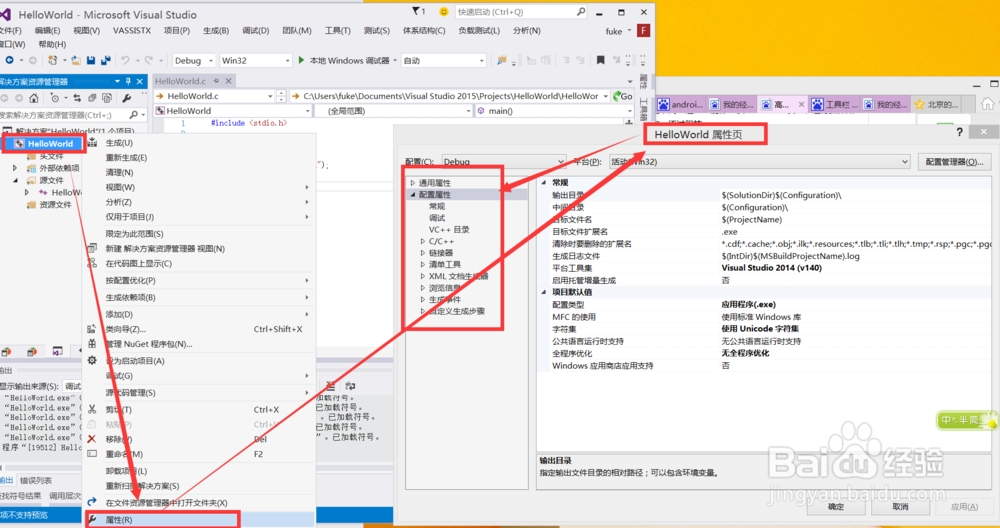Click the pin icon of Solution Explorer panel
The width and height of the screenshot is (1000, 528).
pos(128,82)
